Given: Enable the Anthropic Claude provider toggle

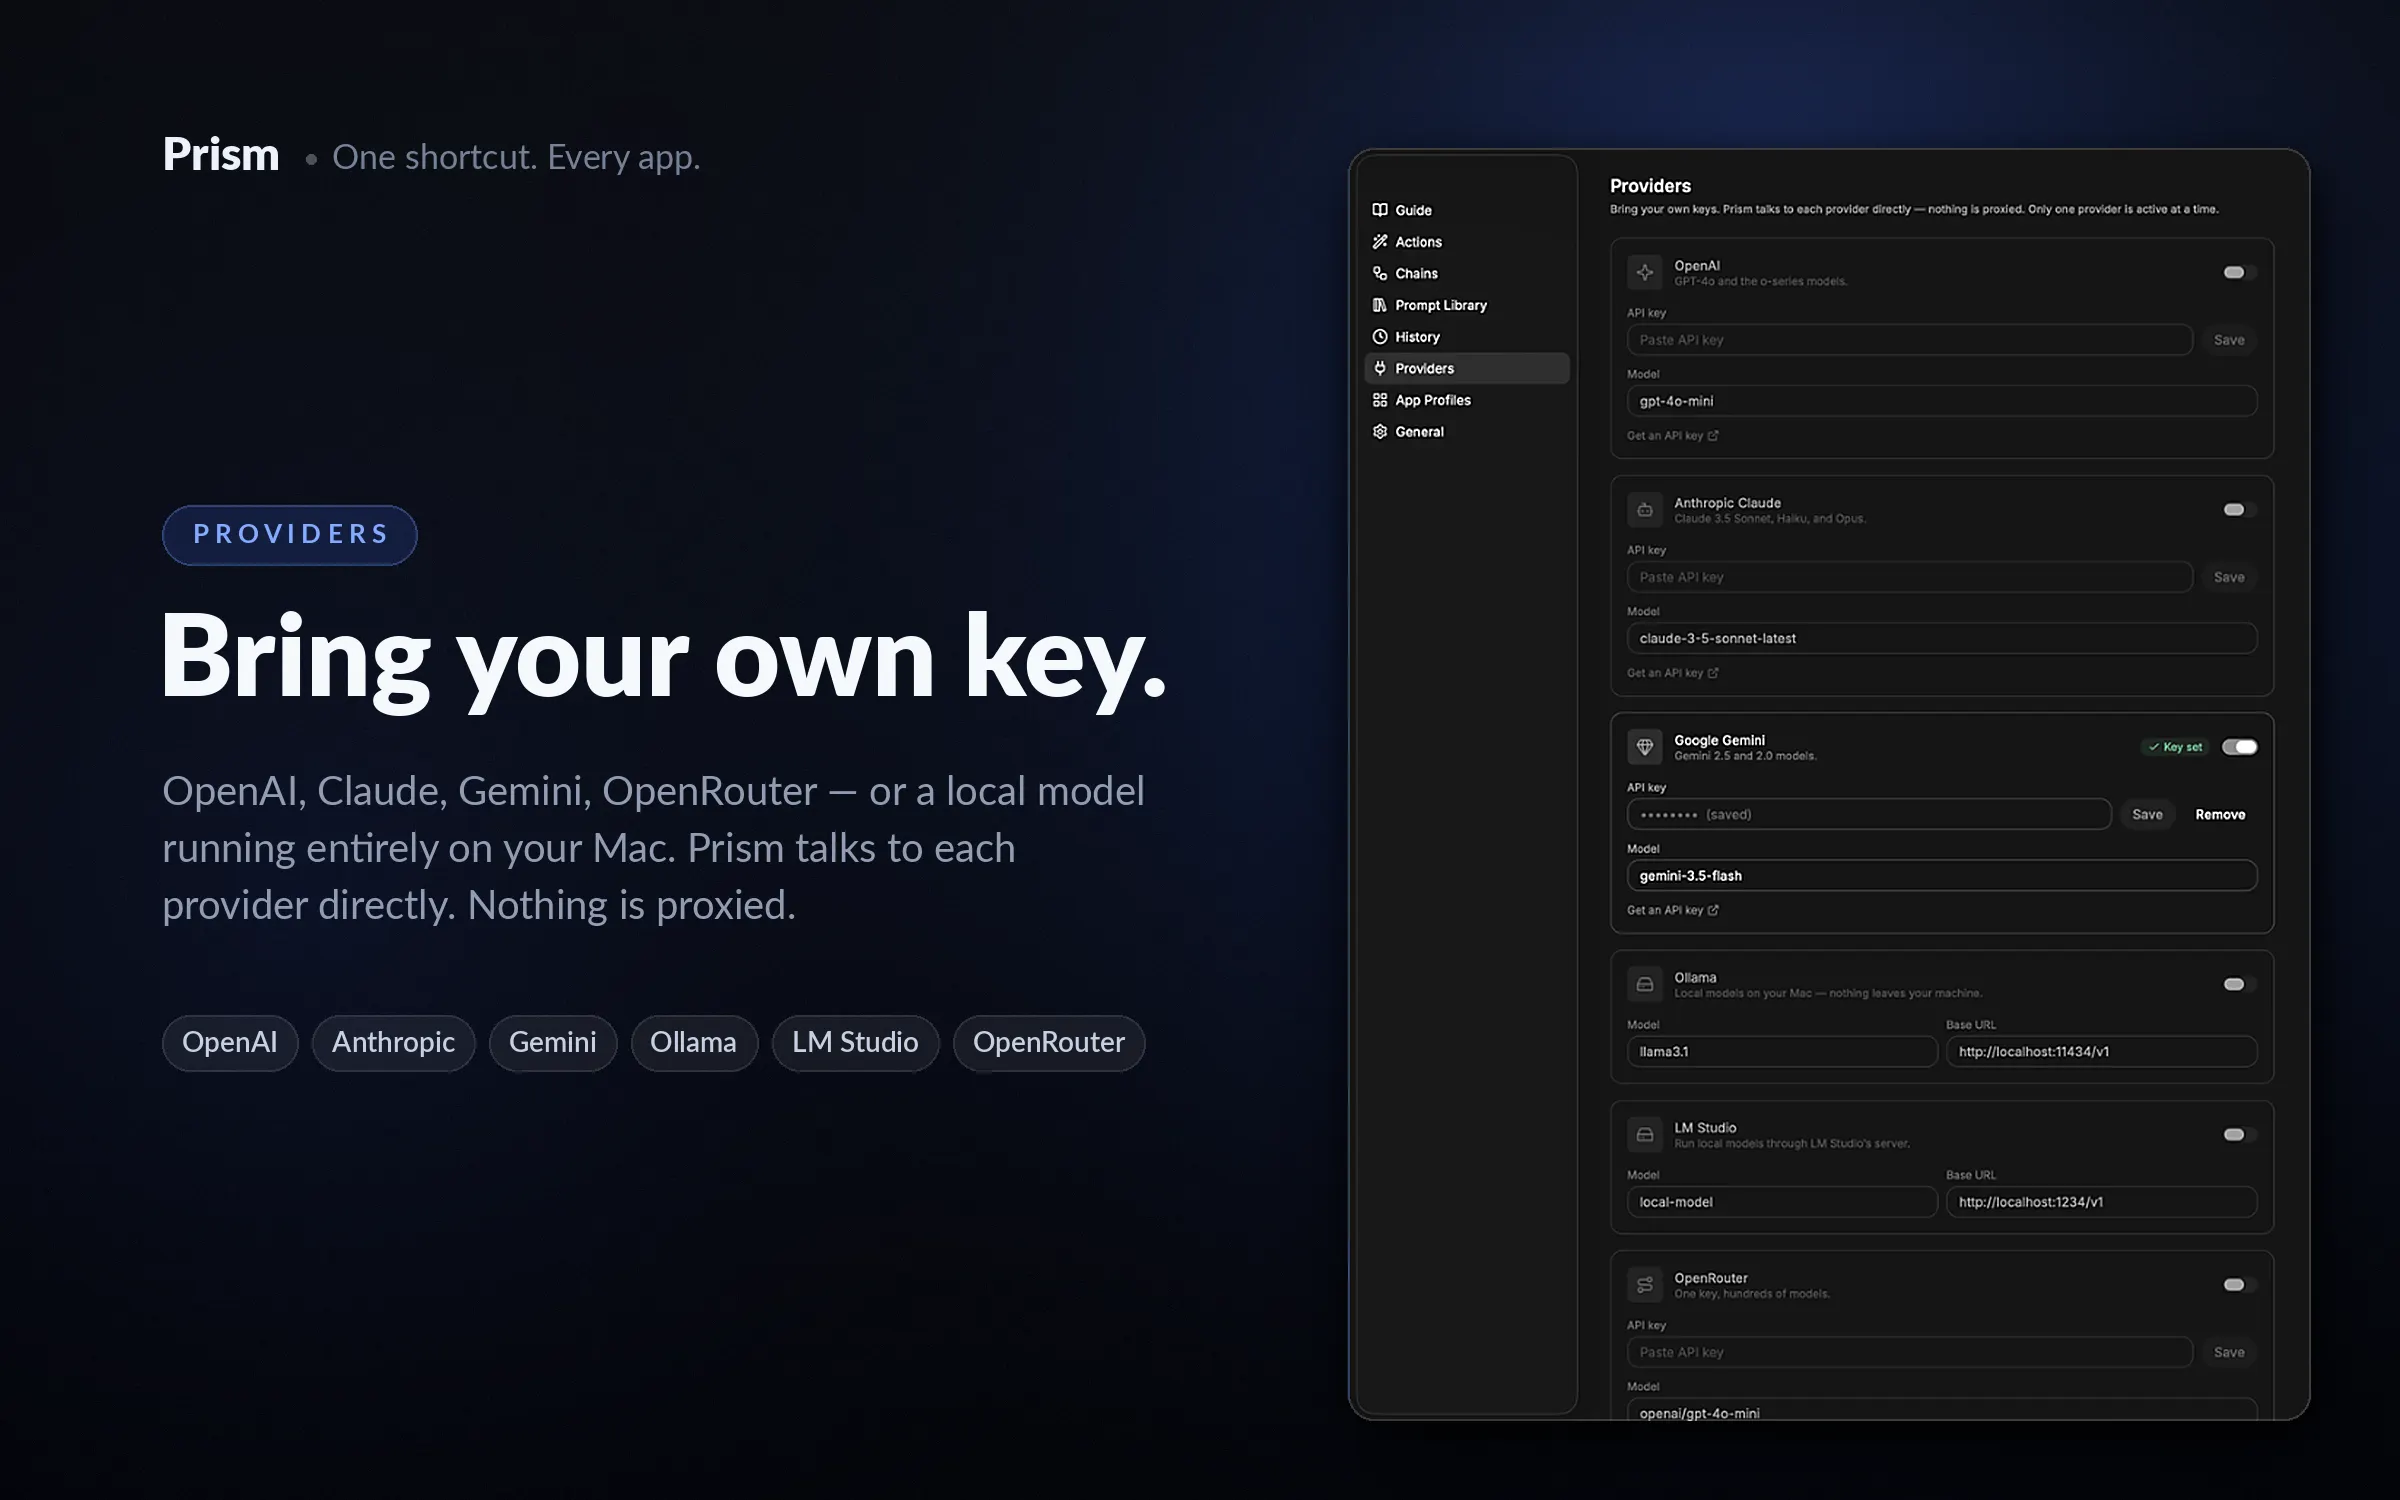Looking at the screenshot, I should 2238,510.
